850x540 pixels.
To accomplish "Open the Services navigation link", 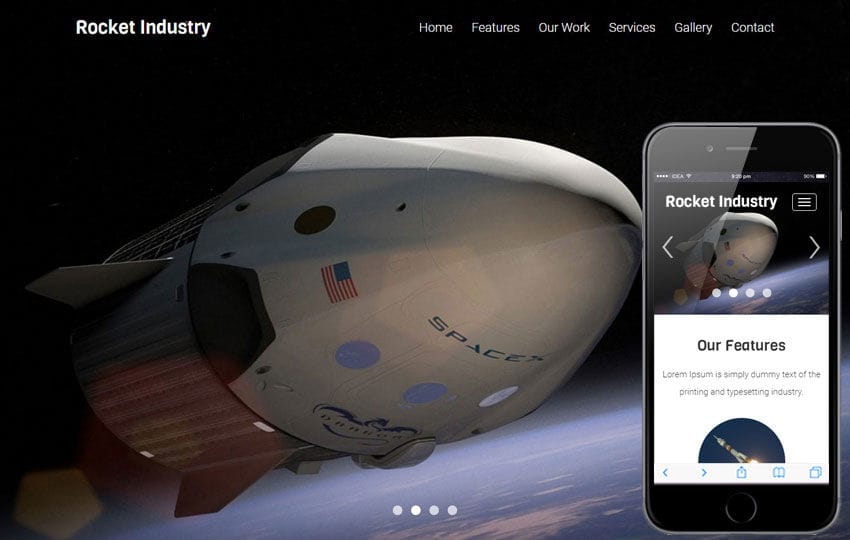I will pos(632,28).
